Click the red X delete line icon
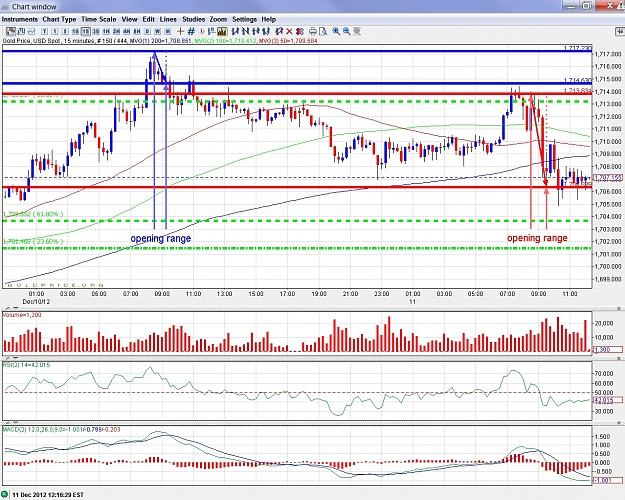 289,31
